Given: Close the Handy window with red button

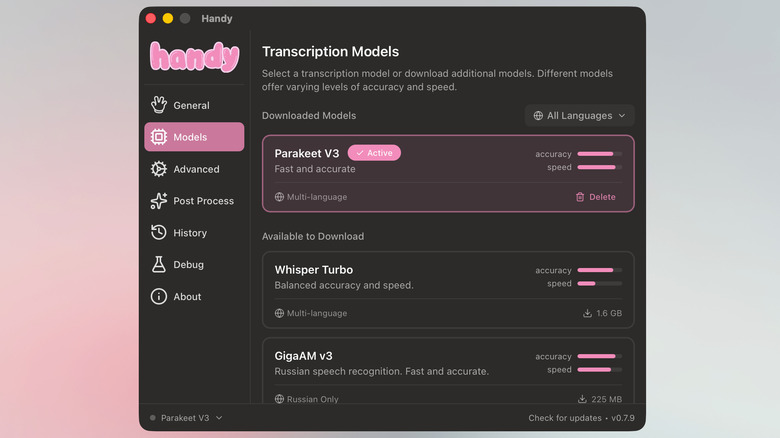Looking at the screenshot, I should [151, 18].
